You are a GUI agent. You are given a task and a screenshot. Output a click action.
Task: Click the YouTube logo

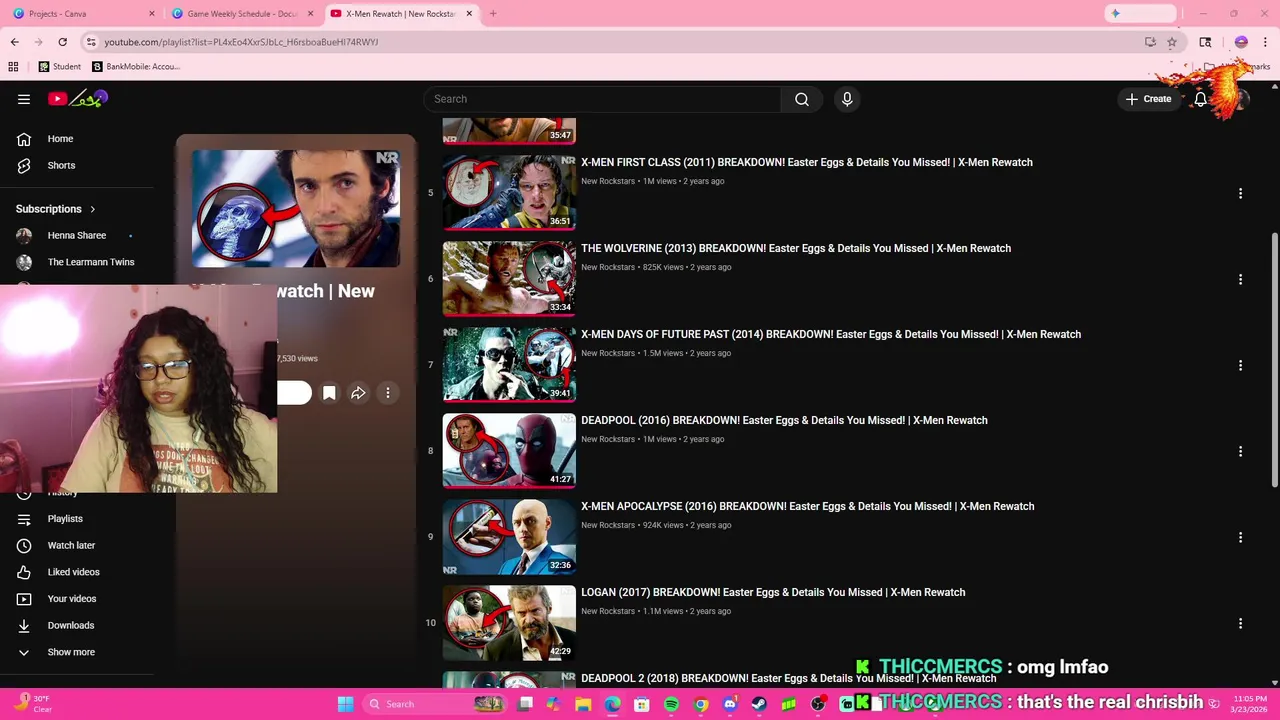[77, 99]
